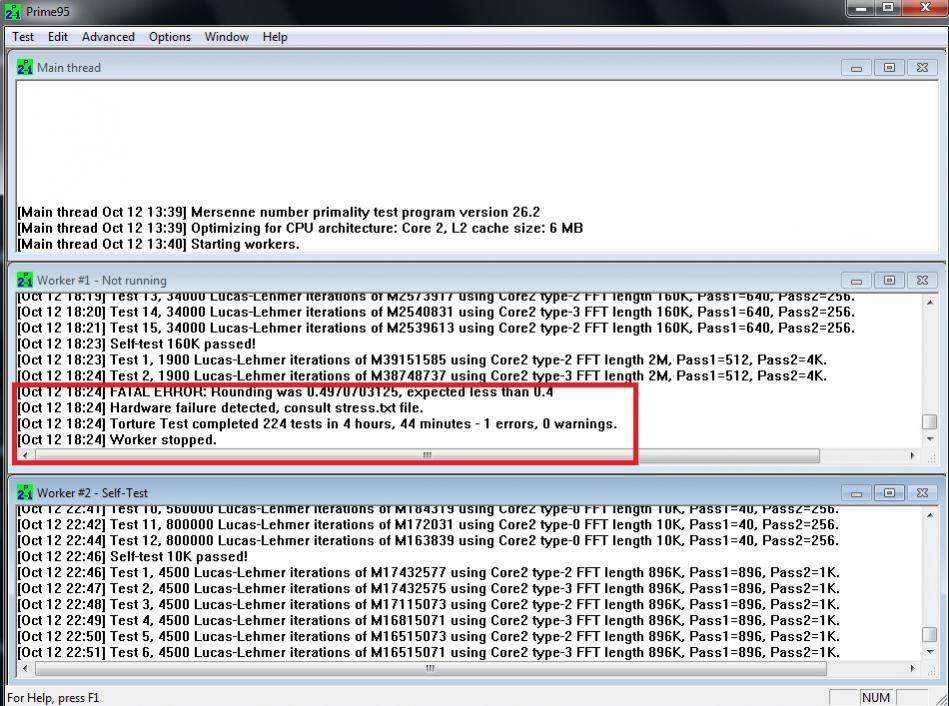Open the Window menu

coord(226,37)
